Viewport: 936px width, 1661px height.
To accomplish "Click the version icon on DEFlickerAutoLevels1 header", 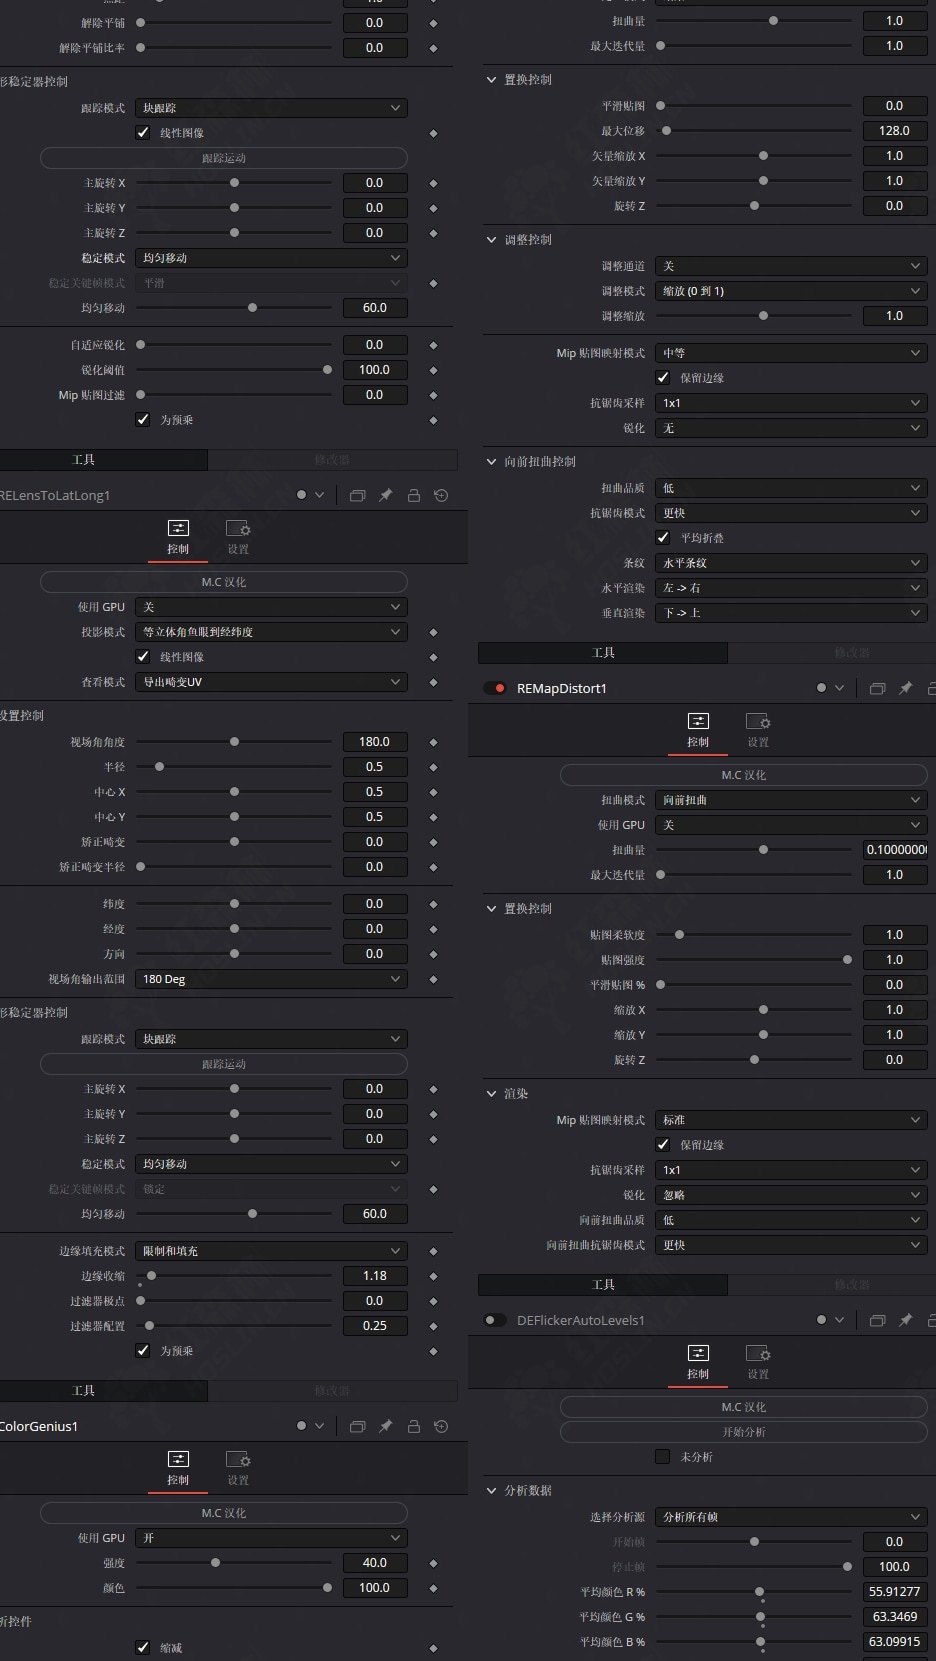I will (877, 1320).
